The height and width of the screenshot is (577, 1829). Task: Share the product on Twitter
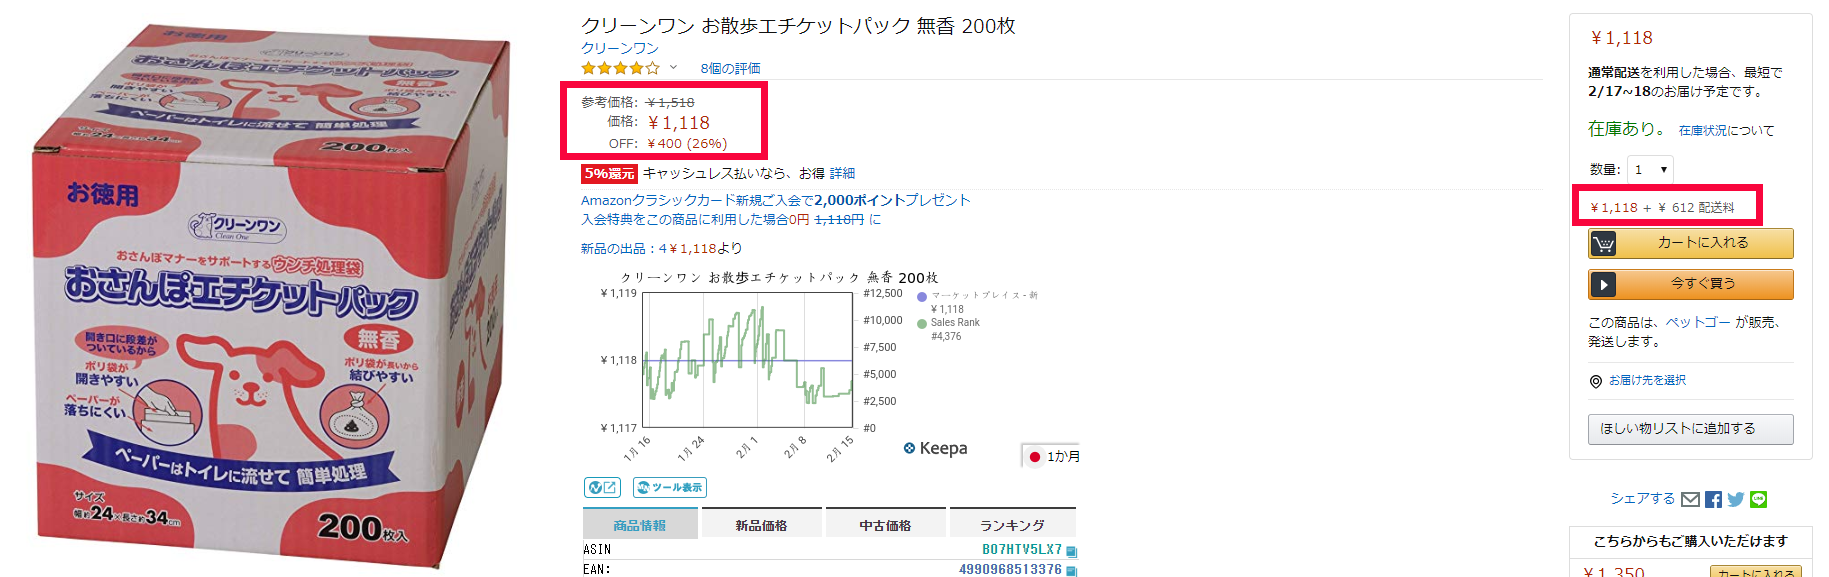click(x=1735, y=500)
